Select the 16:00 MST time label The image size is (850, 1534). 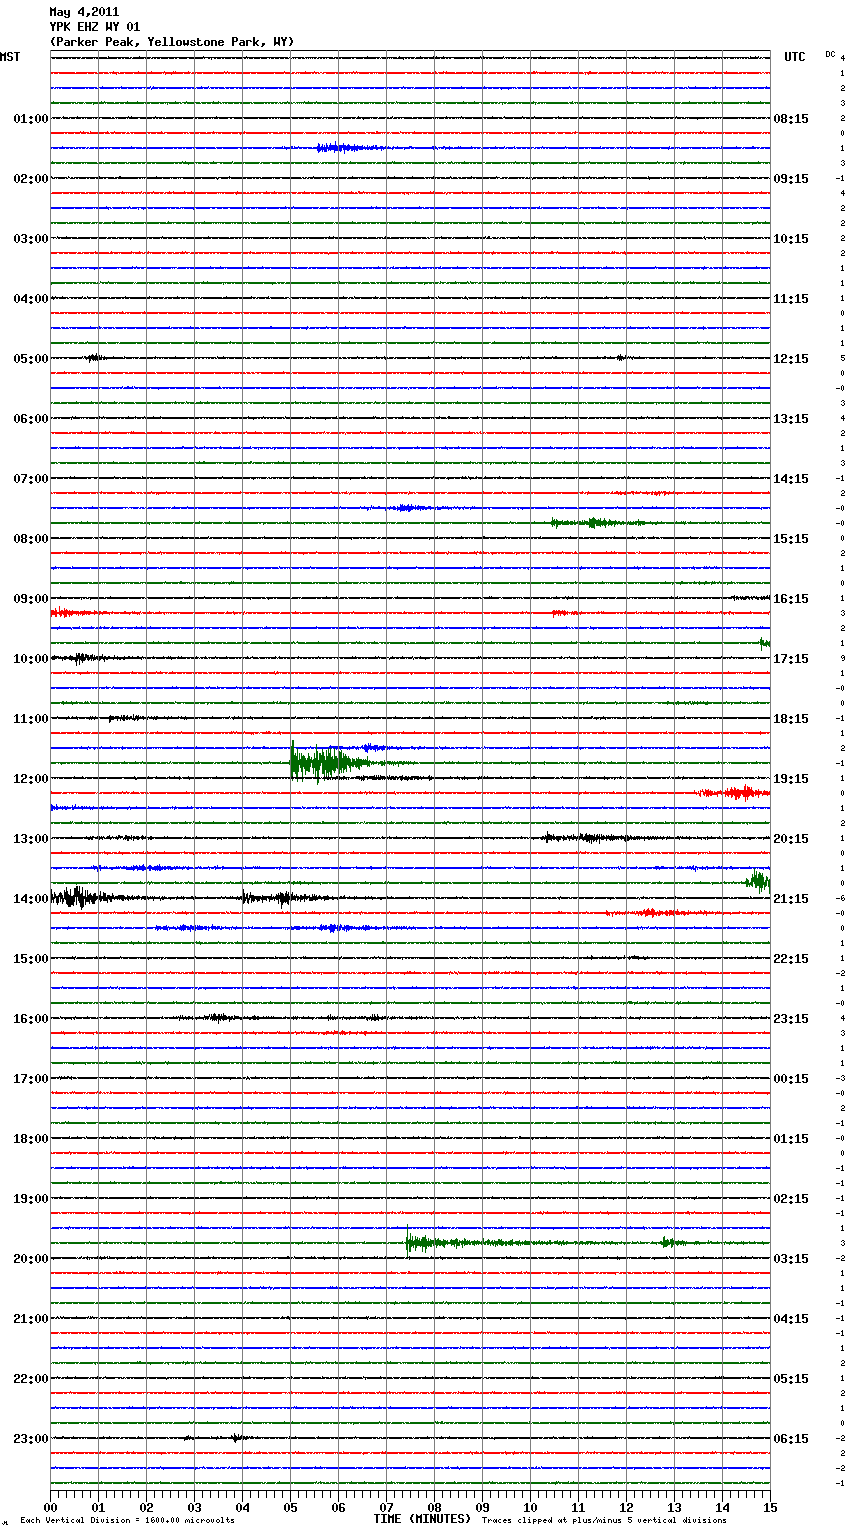(x=30, y=1018)
